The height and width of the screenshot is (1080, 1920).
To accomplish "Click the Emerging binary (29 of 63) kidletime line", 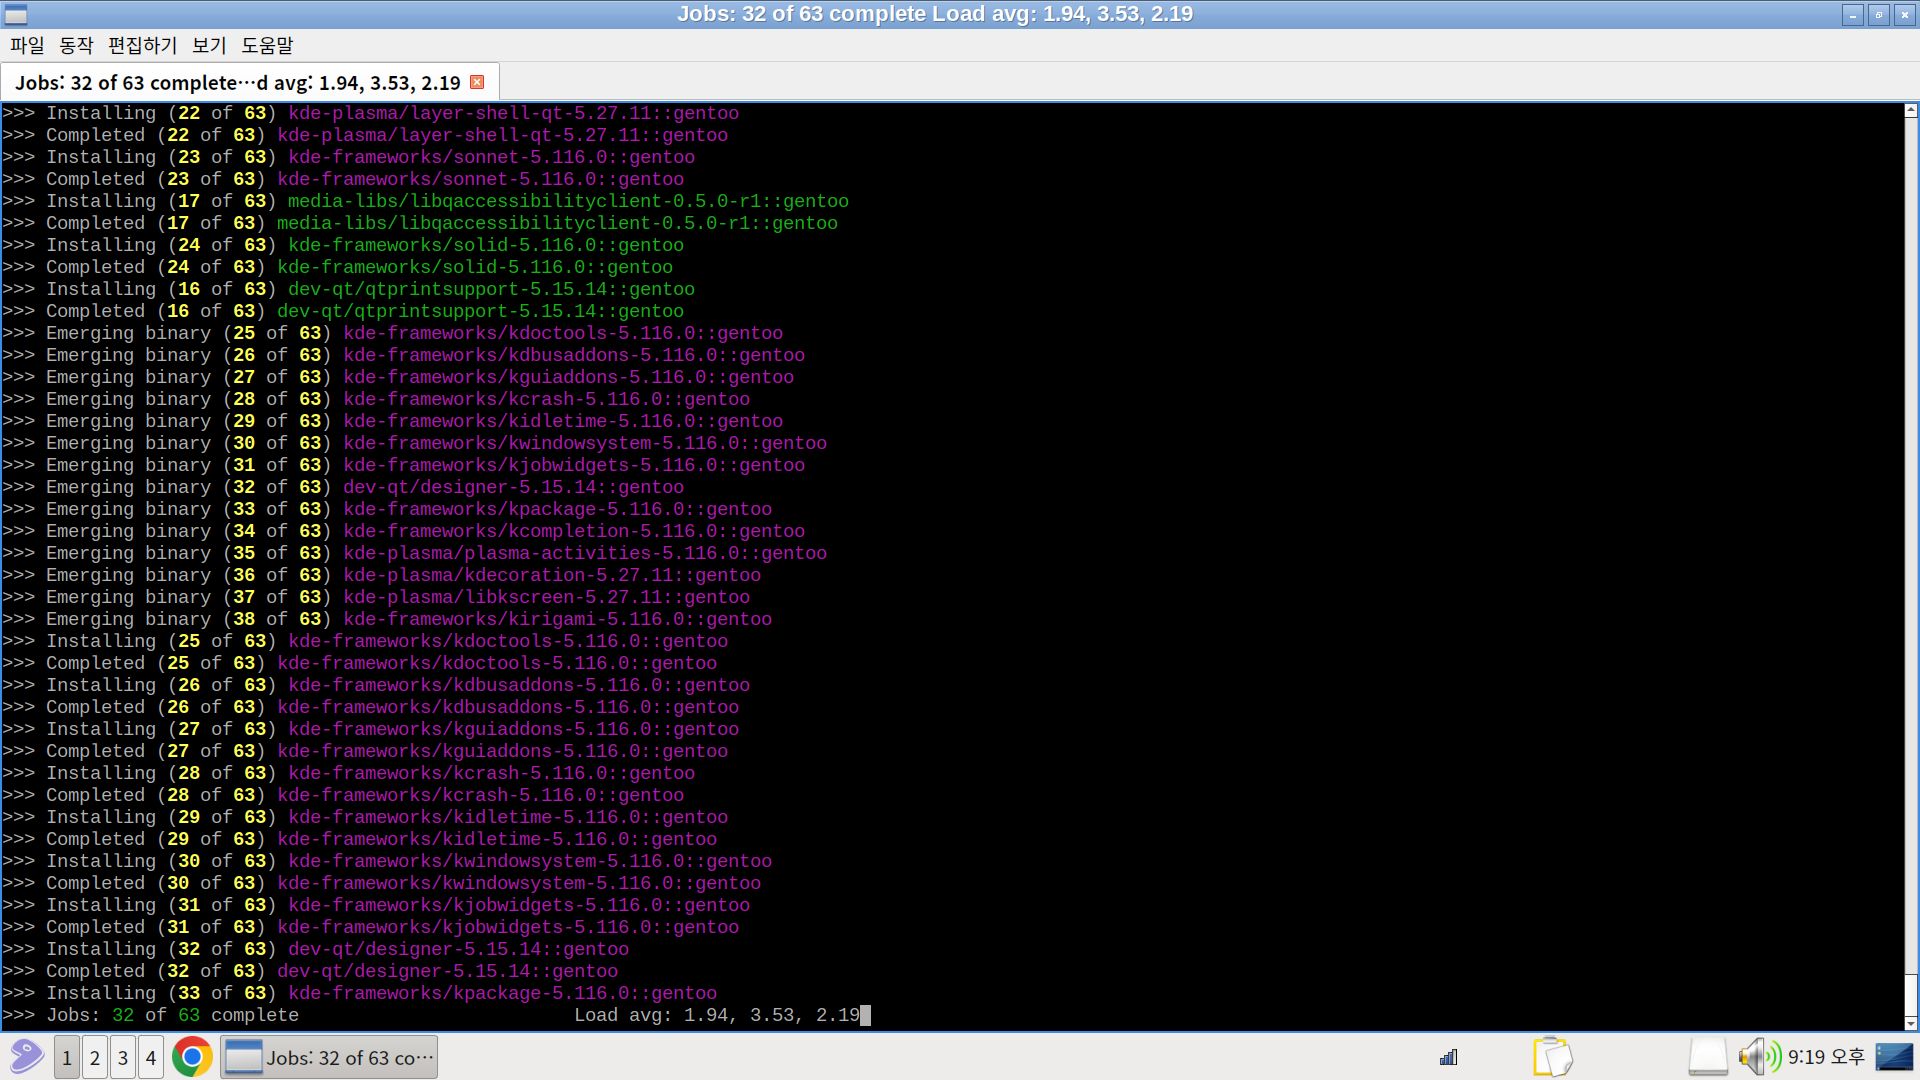I will click(x=393, y=421).
